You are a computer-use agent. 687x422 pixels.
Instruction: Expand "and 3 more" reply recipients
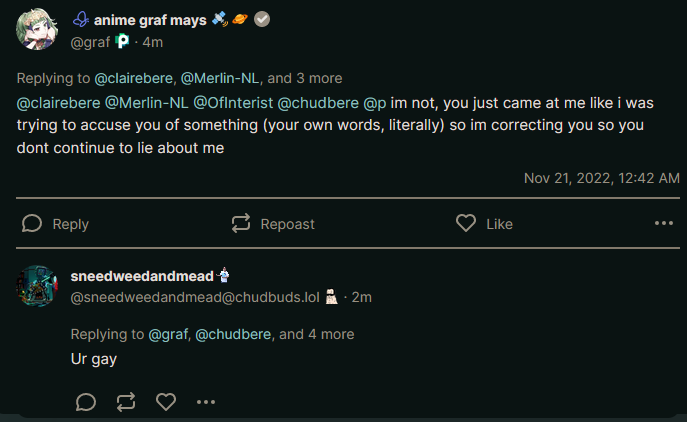pyautogui.click(x=305, y=78)
